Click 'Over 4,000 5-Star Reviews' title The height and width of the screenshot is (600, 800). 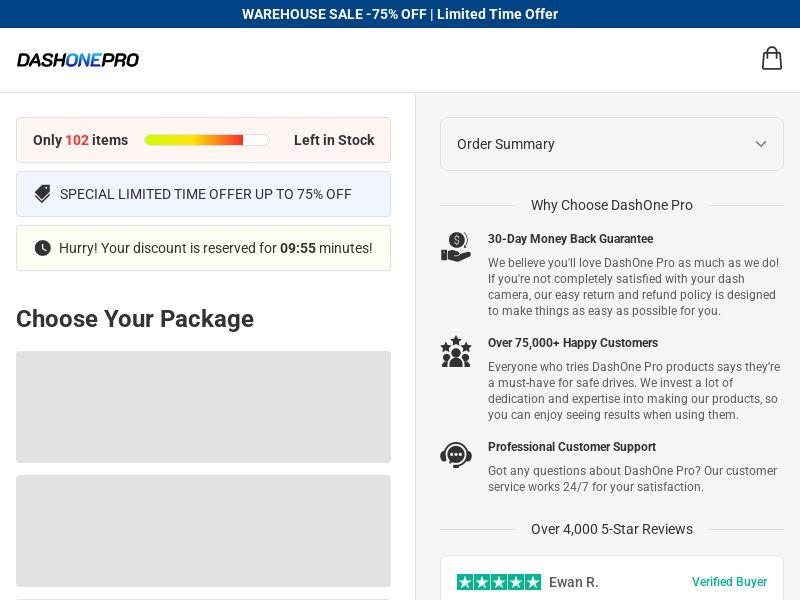(x=612, y=529)
